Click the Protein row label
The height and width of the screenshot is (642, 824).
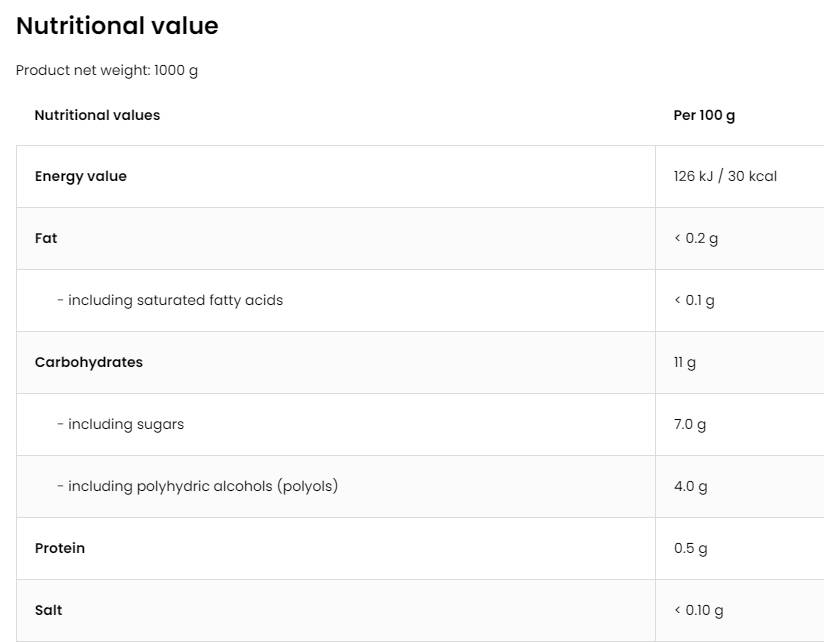60,548
